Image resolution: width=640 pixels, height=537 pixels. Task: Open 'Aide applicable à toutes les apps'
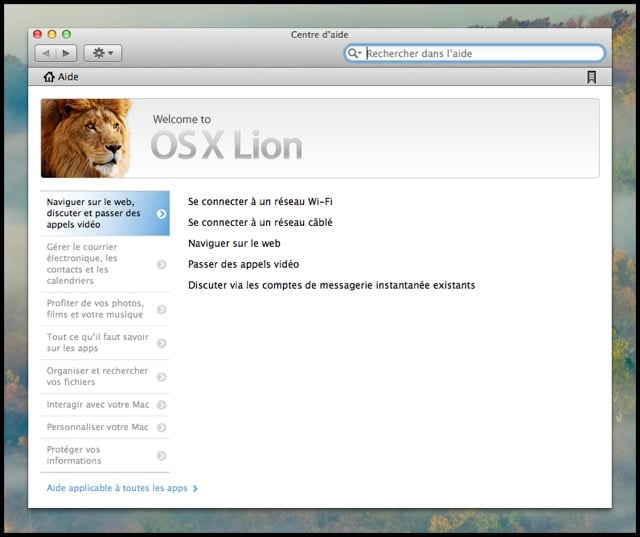click(x=122, y=488)
